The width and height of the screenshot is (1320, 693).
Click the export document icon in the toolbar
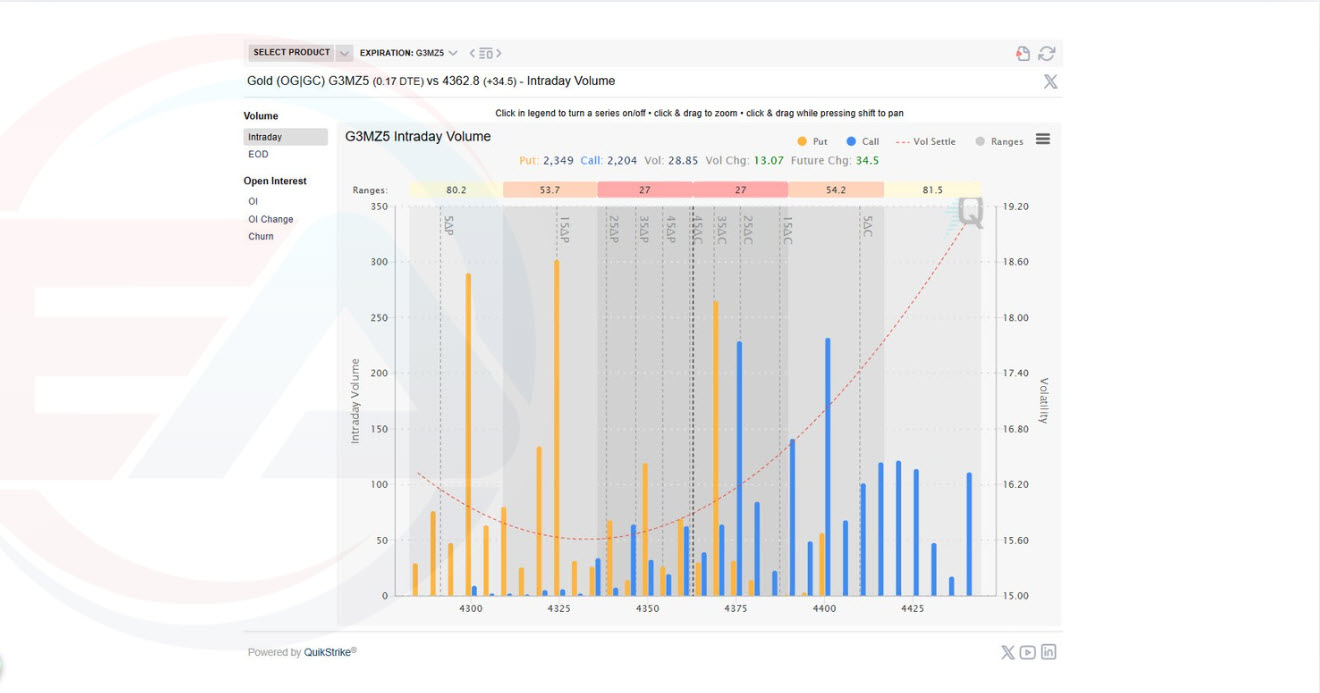click(1022, 52)
